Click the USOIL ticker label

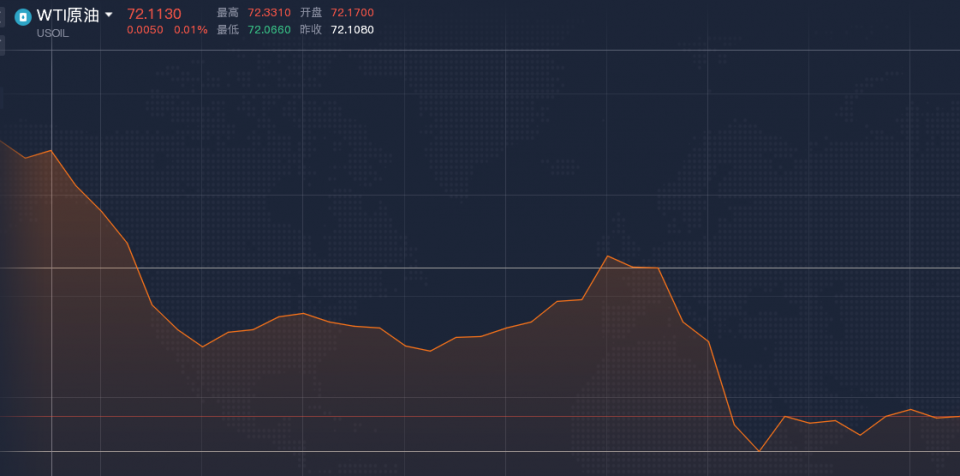(52, 34)
